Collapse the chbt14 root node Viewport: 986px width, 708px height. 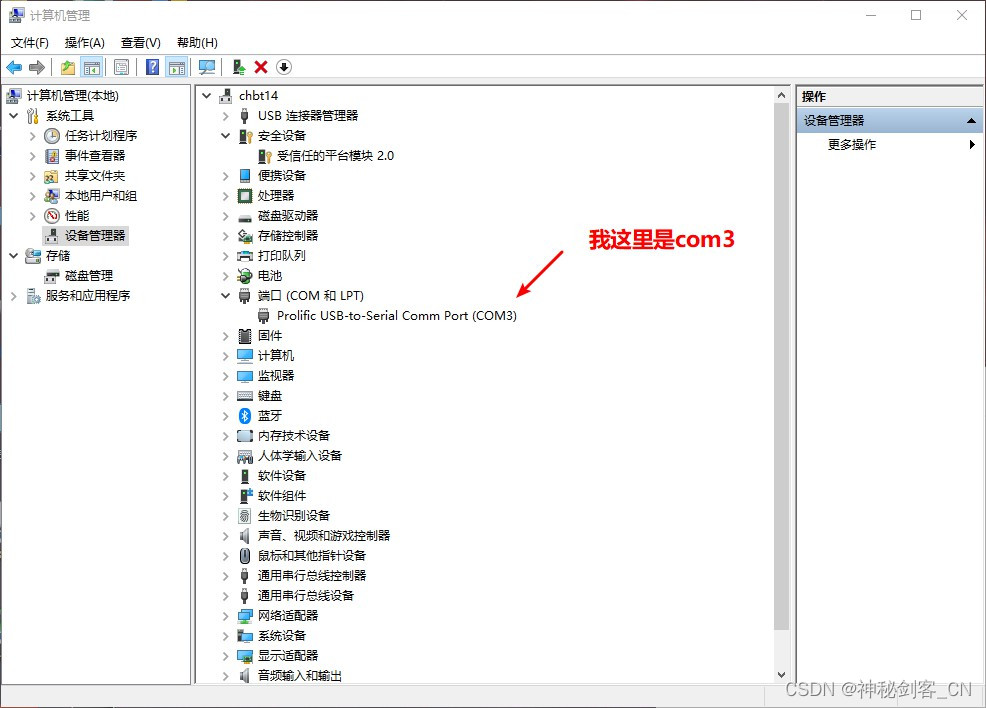[206, 96]
